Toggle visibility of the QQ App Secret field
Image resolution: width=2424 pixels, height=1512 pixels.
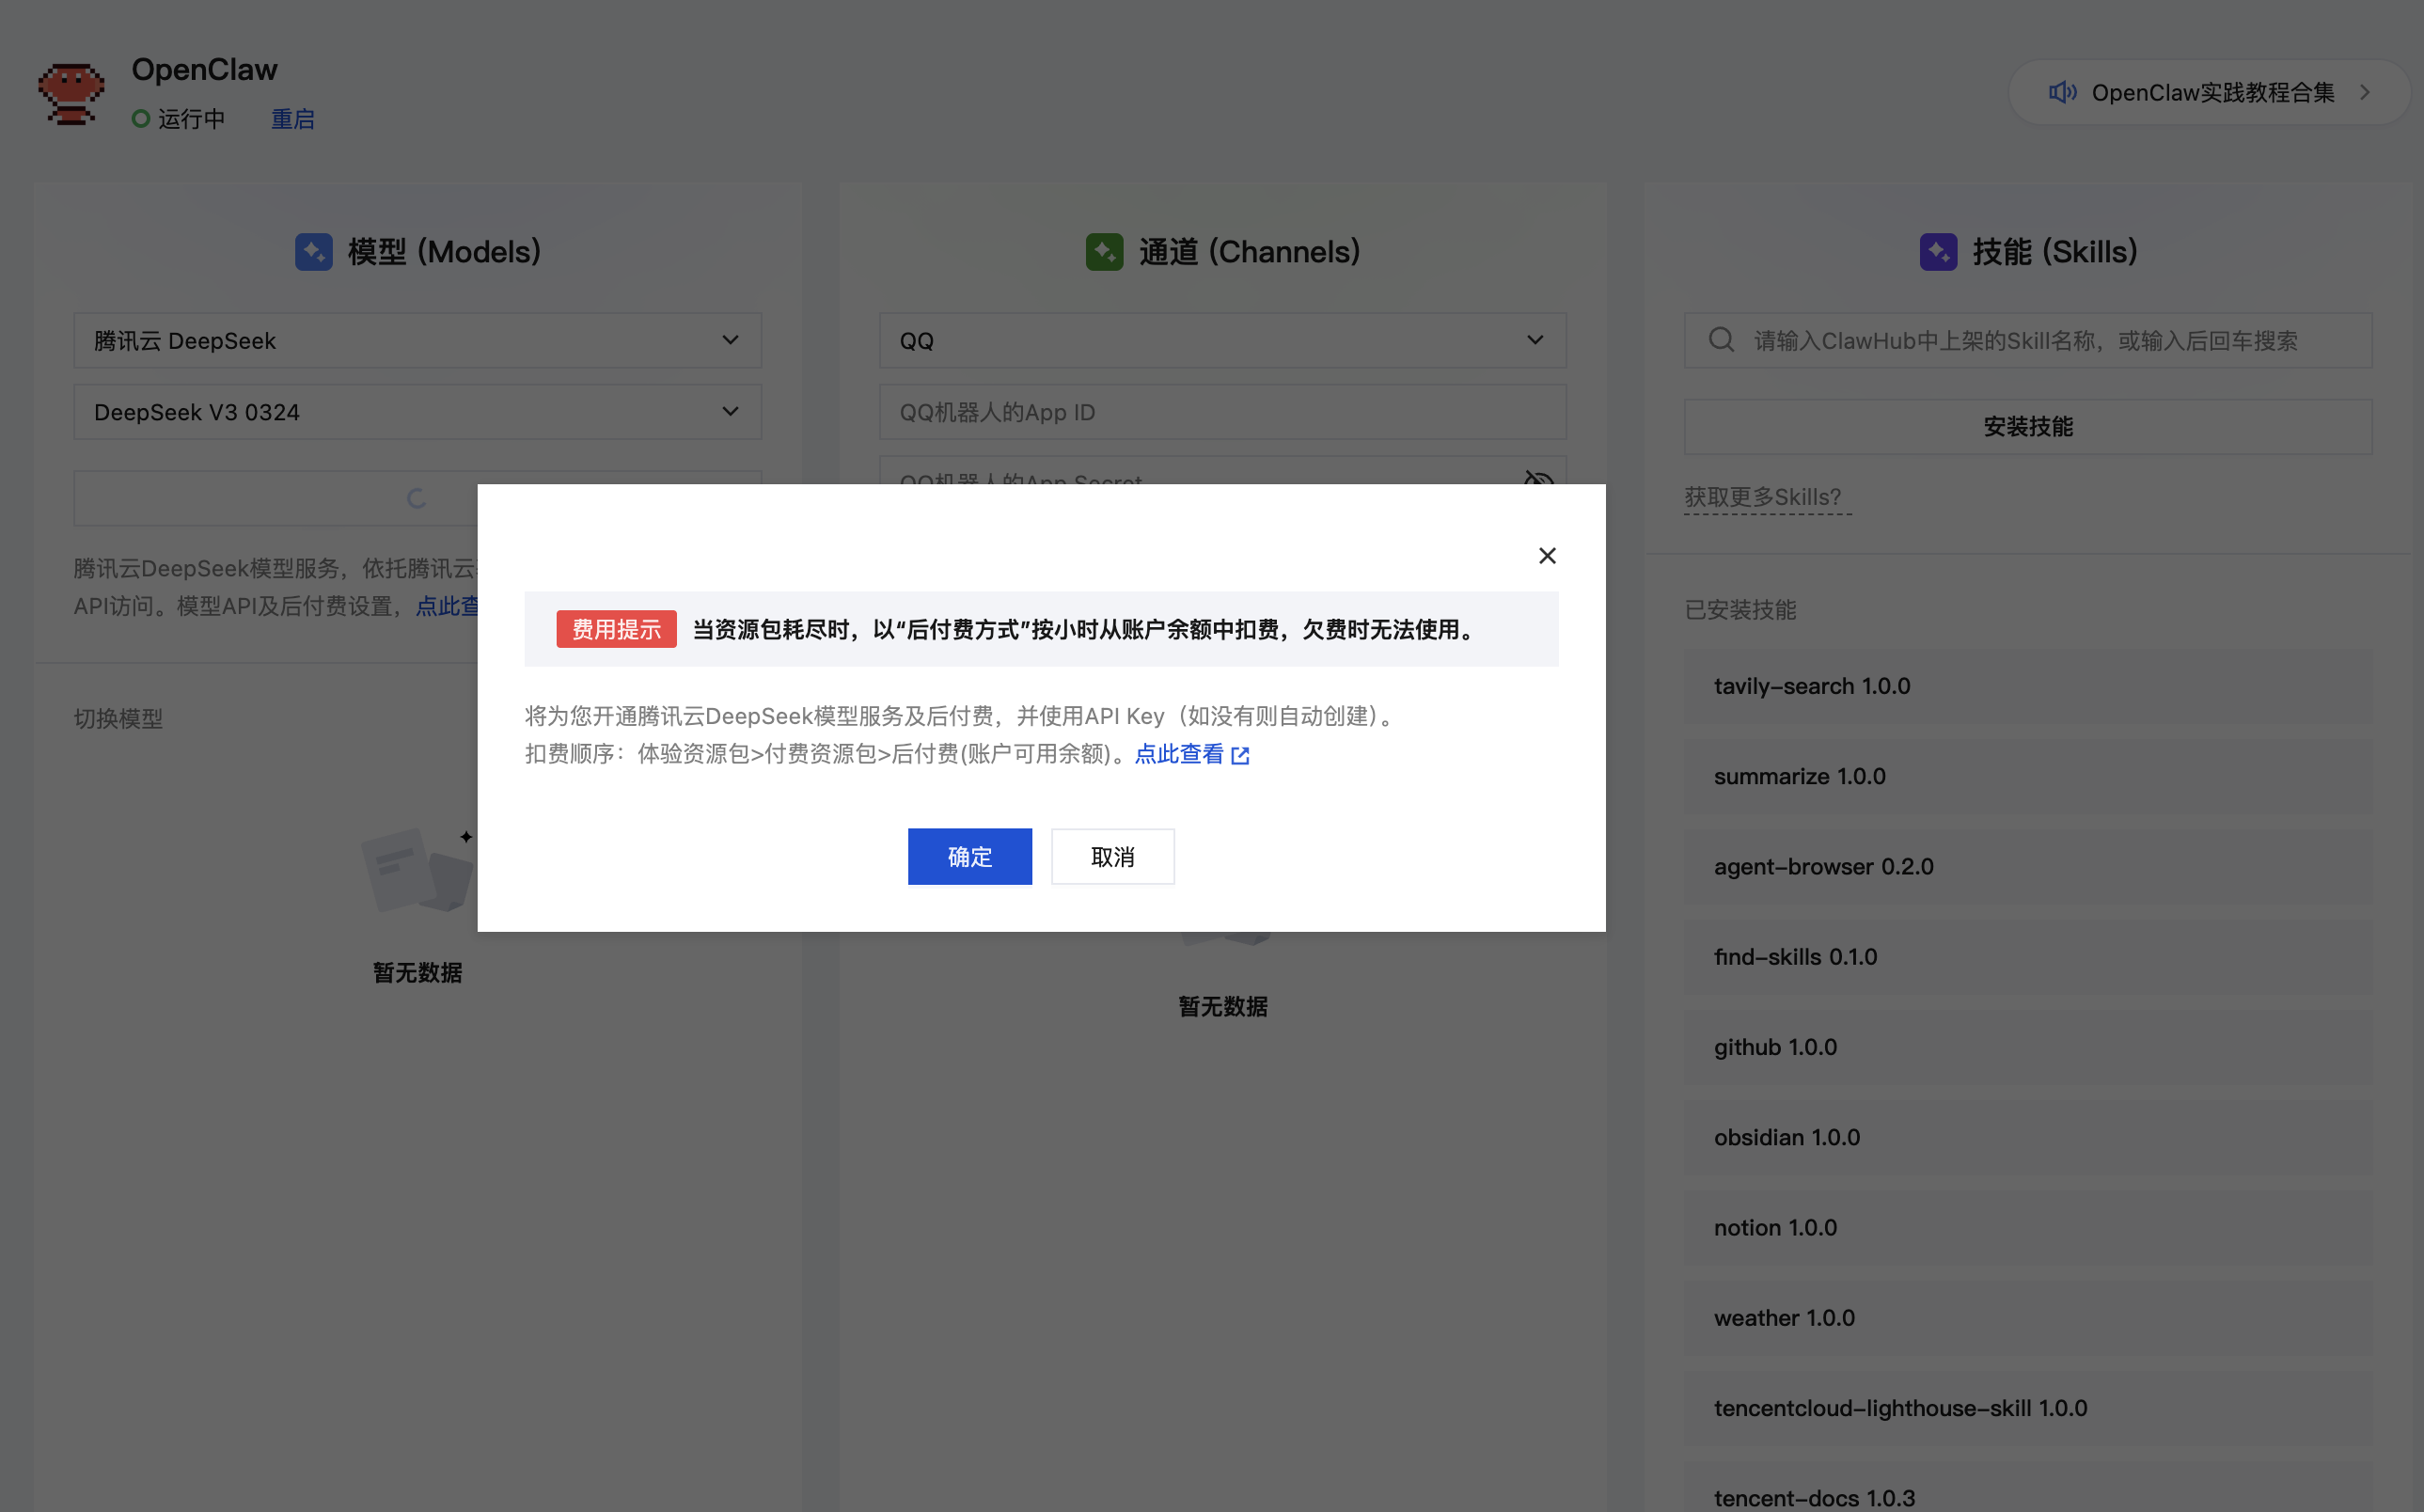pos(1537,481)
